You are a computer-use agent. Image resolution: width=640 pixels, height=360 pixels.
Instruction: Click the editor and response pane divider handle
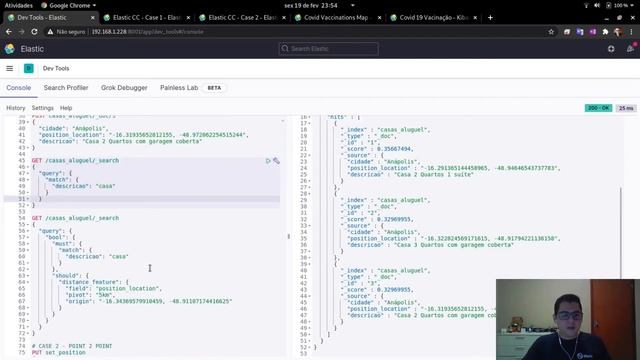coord(289,236)
